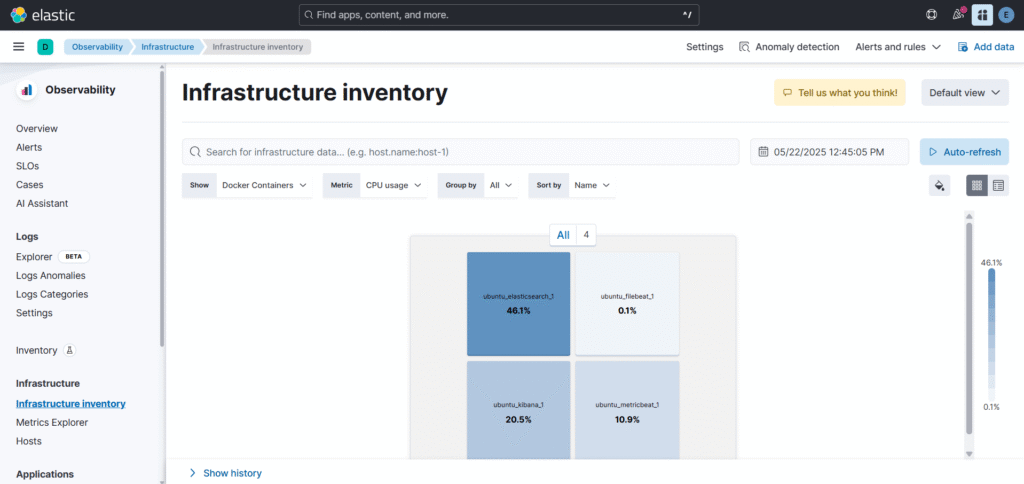Open Alerts in the sidebar
1024x484 pixels.
pyautogui.click(x=29, y=148)
